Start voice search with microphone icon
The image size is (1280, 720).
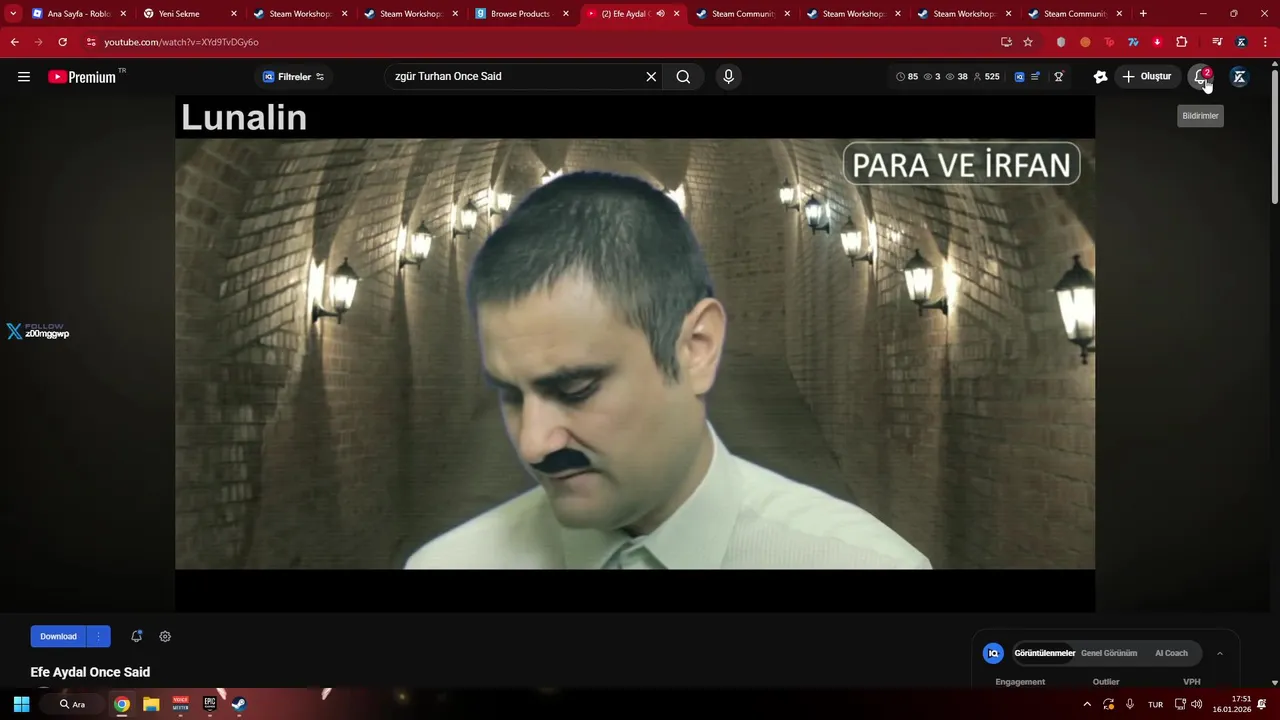[x=728, y=77]
